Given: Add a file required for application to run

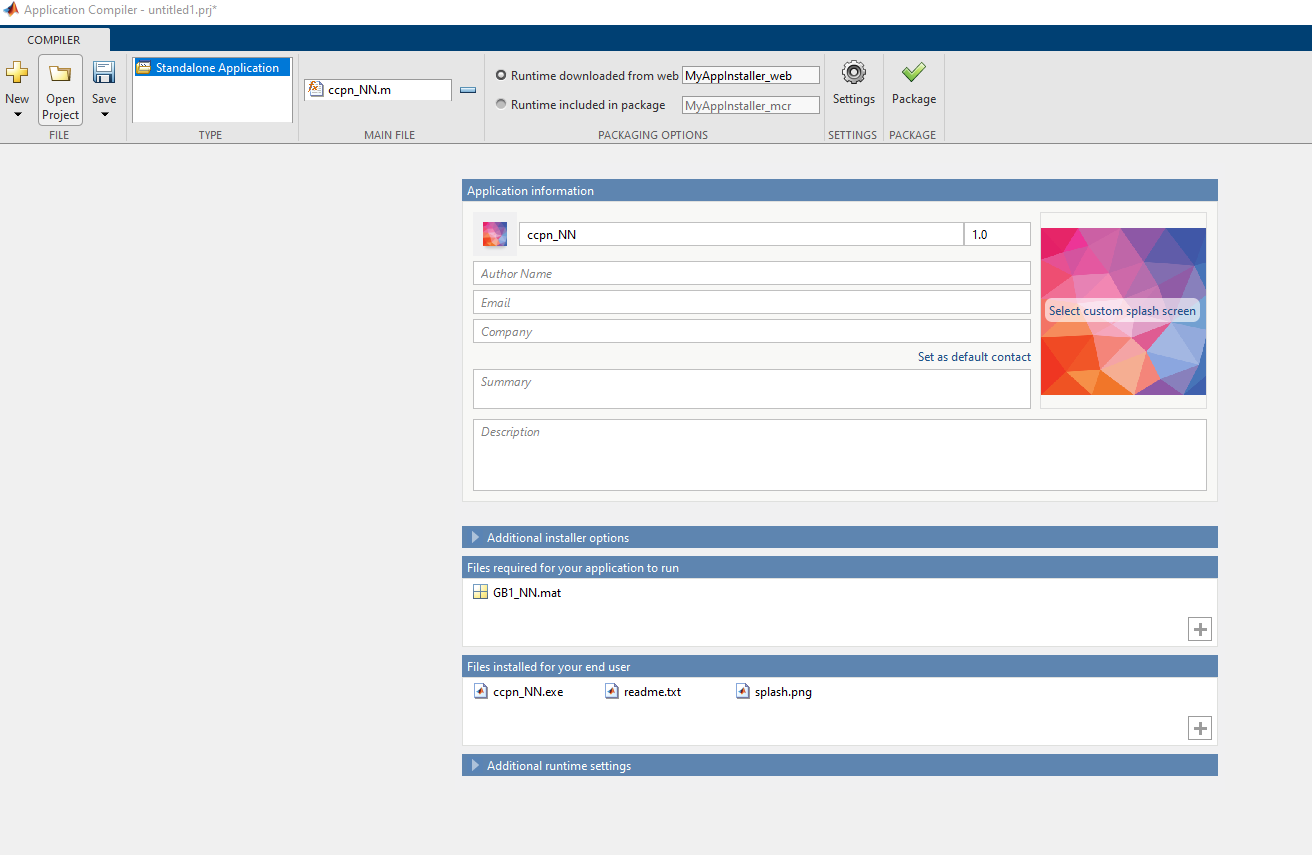Looking at the screenshot, I should click(1200, 629).
